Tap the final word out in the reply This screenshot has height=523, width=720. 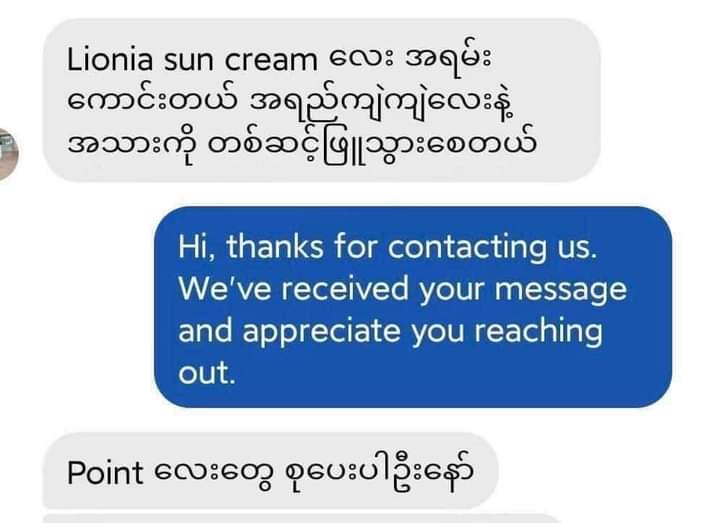click(x=207, y=372)
